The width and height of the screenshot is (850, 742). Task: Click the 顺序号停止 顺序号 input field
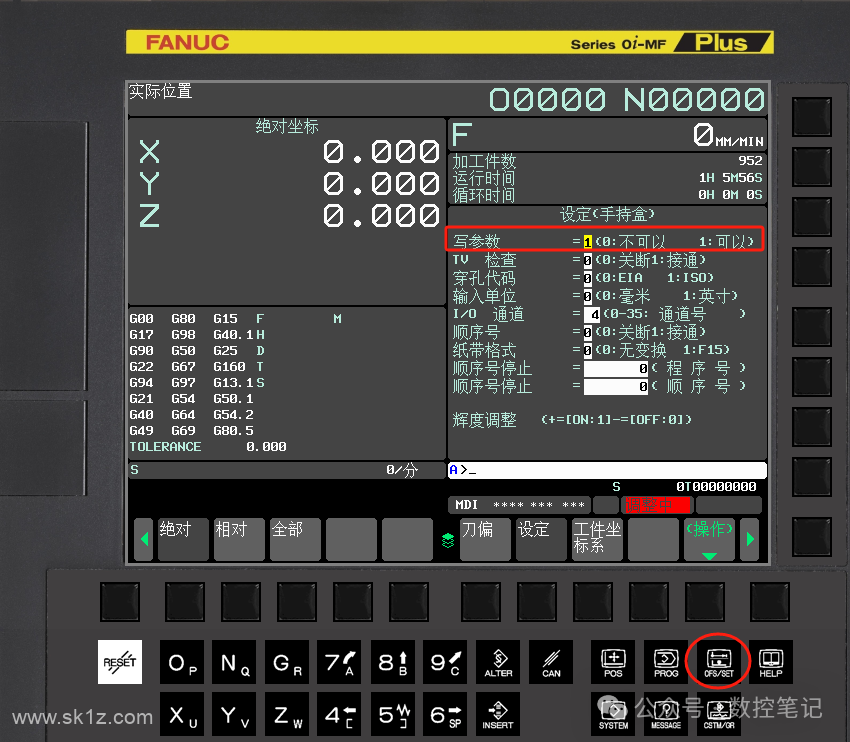click(x=616, y=386)
